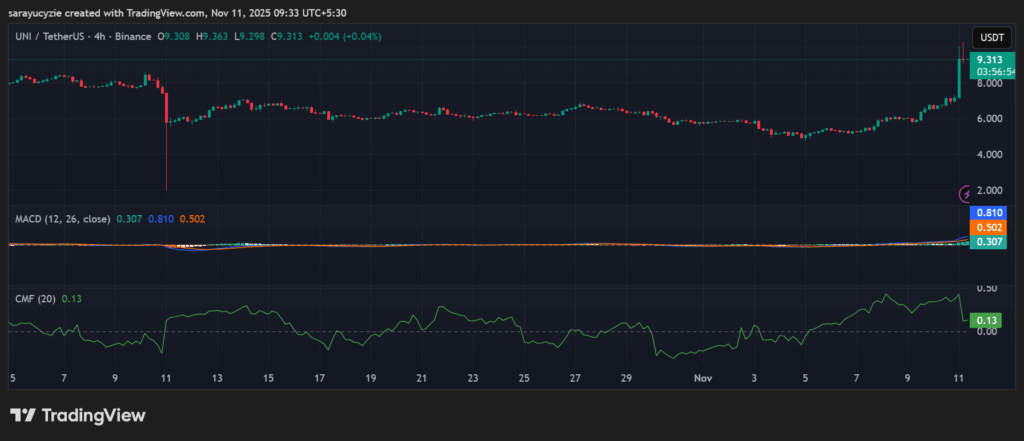Click the TradingView logo icon
The width and height of the screenshot is (1024, 441).
pos(24,415)
